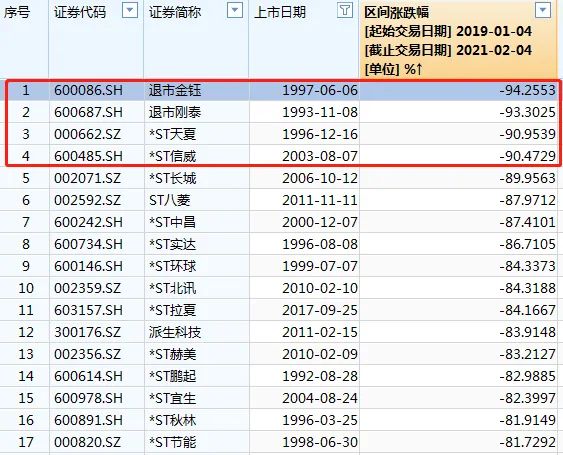Open the 证券代码 column dropdown arrow

[130, 11]
